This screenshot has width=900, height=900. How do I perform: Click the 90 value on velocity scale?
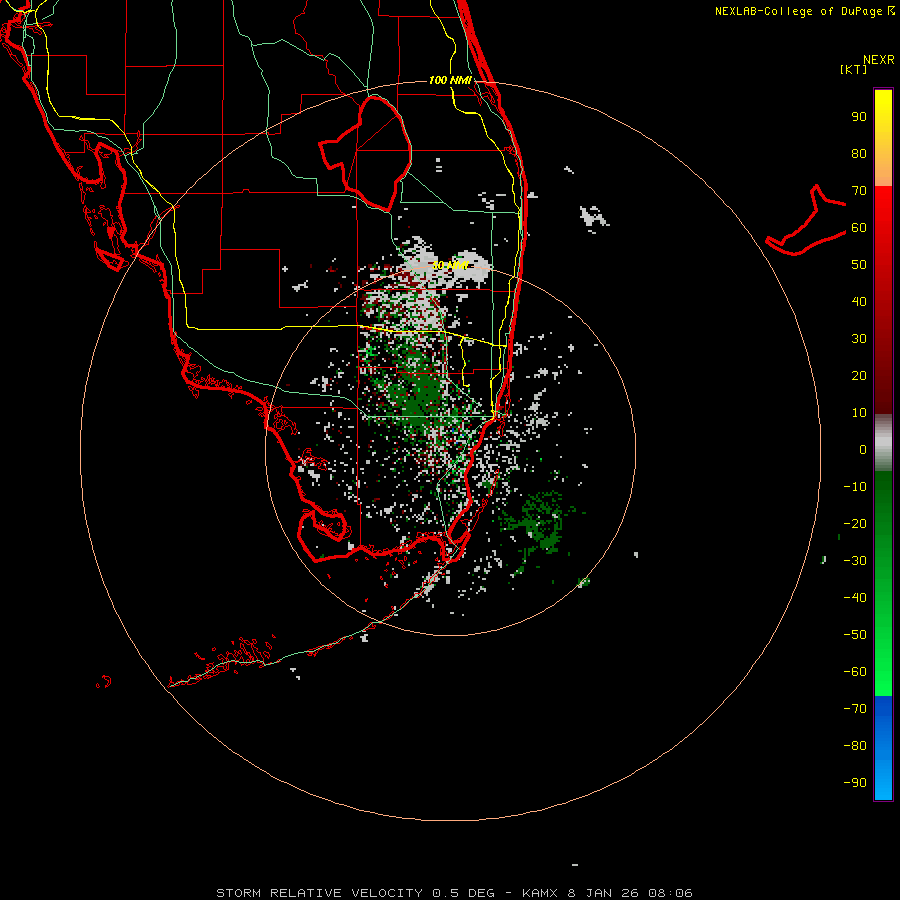point(859,117)
